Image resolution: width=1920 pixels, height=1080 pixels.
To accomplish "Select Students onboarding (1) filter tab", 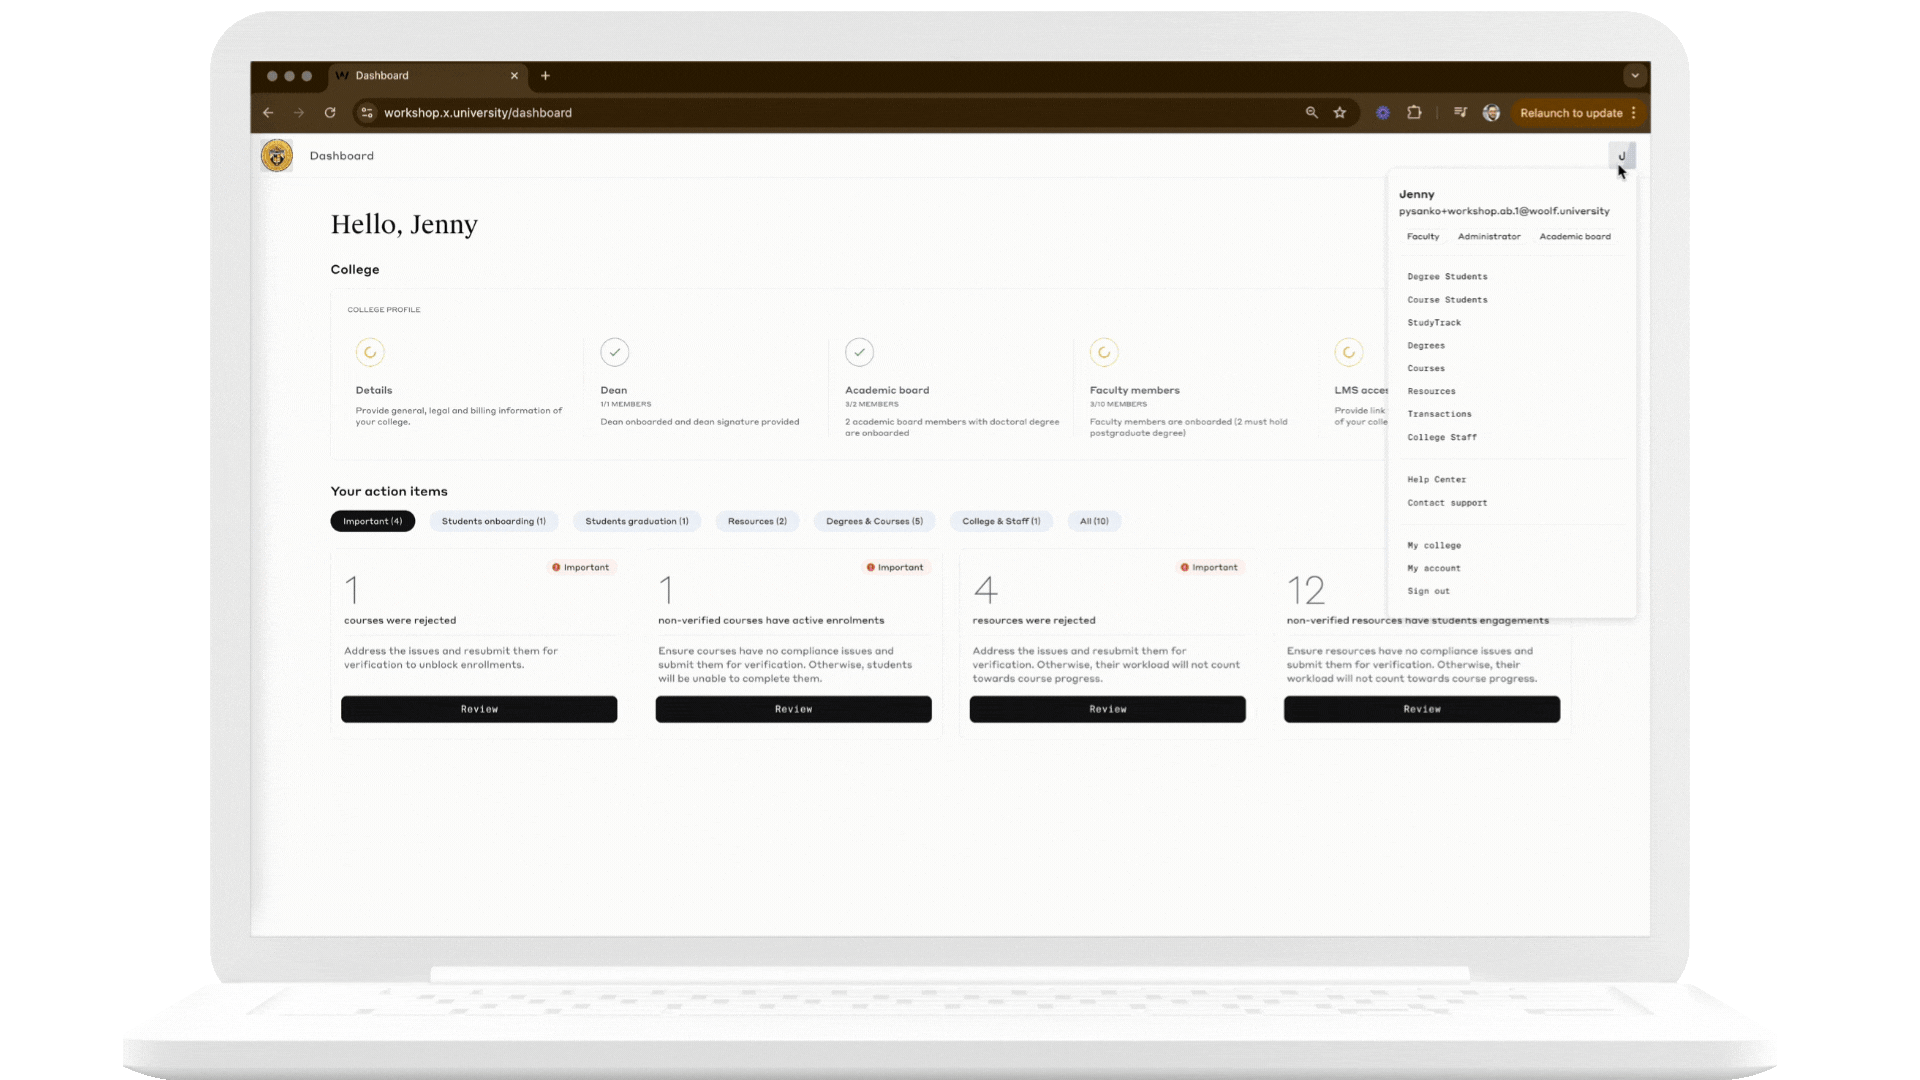I will (493, 521).
